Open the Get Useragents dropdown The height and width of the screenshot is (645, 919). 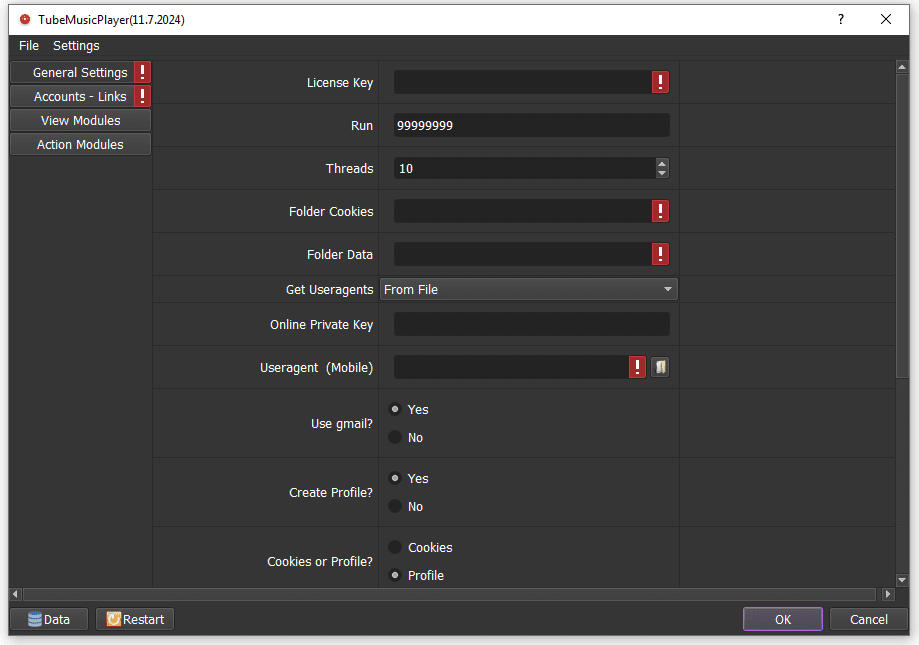[x=529, y=289]
